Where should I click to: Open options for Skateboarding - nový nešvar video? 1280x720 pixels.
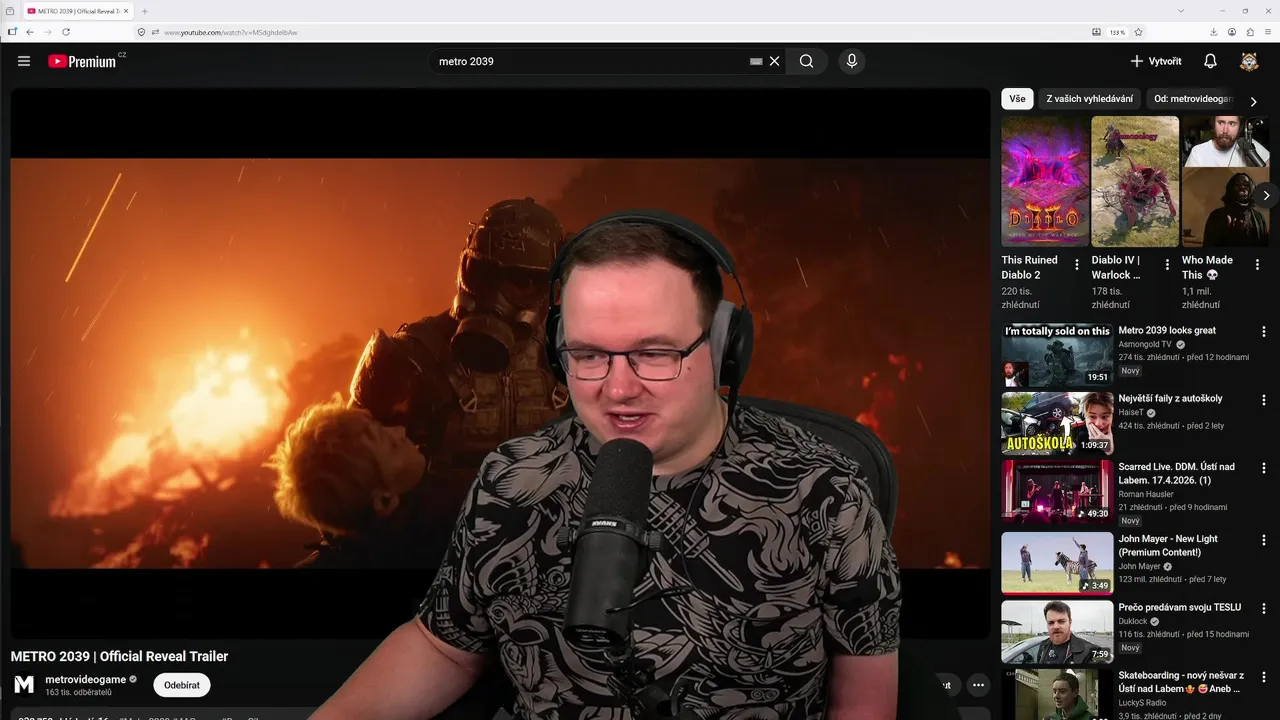(x=1264, y=676)
